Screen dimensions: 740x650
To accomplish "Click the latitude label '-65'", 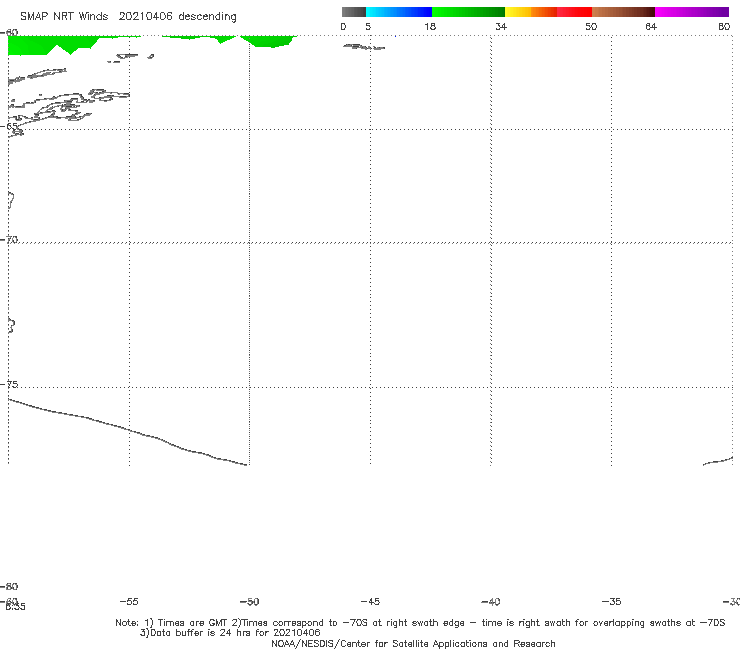I will 9,127.
